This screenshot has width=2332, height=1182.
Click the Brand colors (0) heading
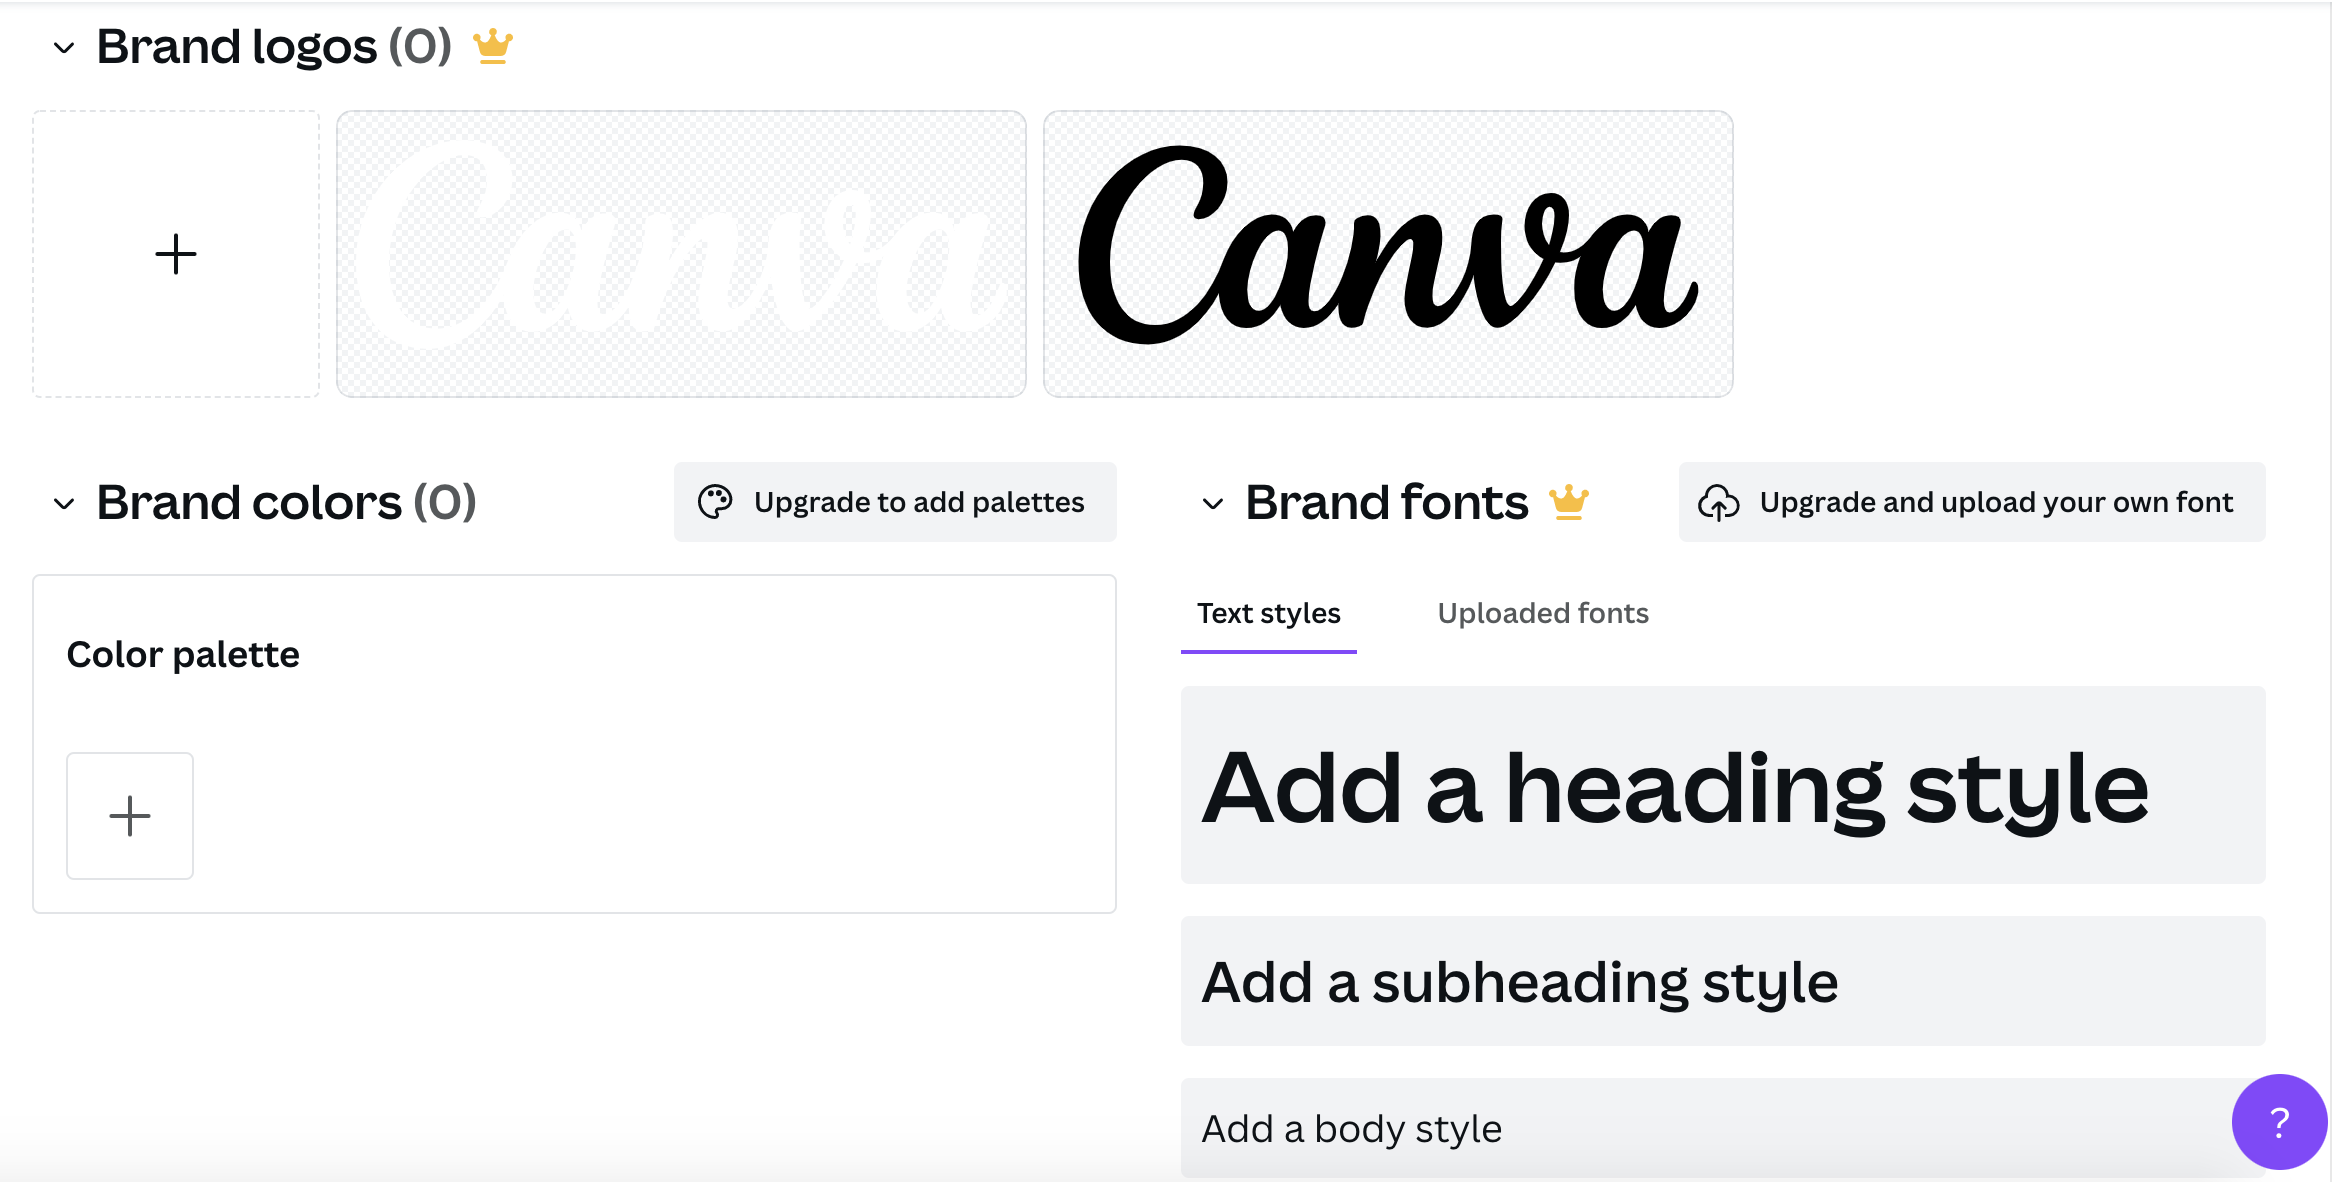click(286, 502)
